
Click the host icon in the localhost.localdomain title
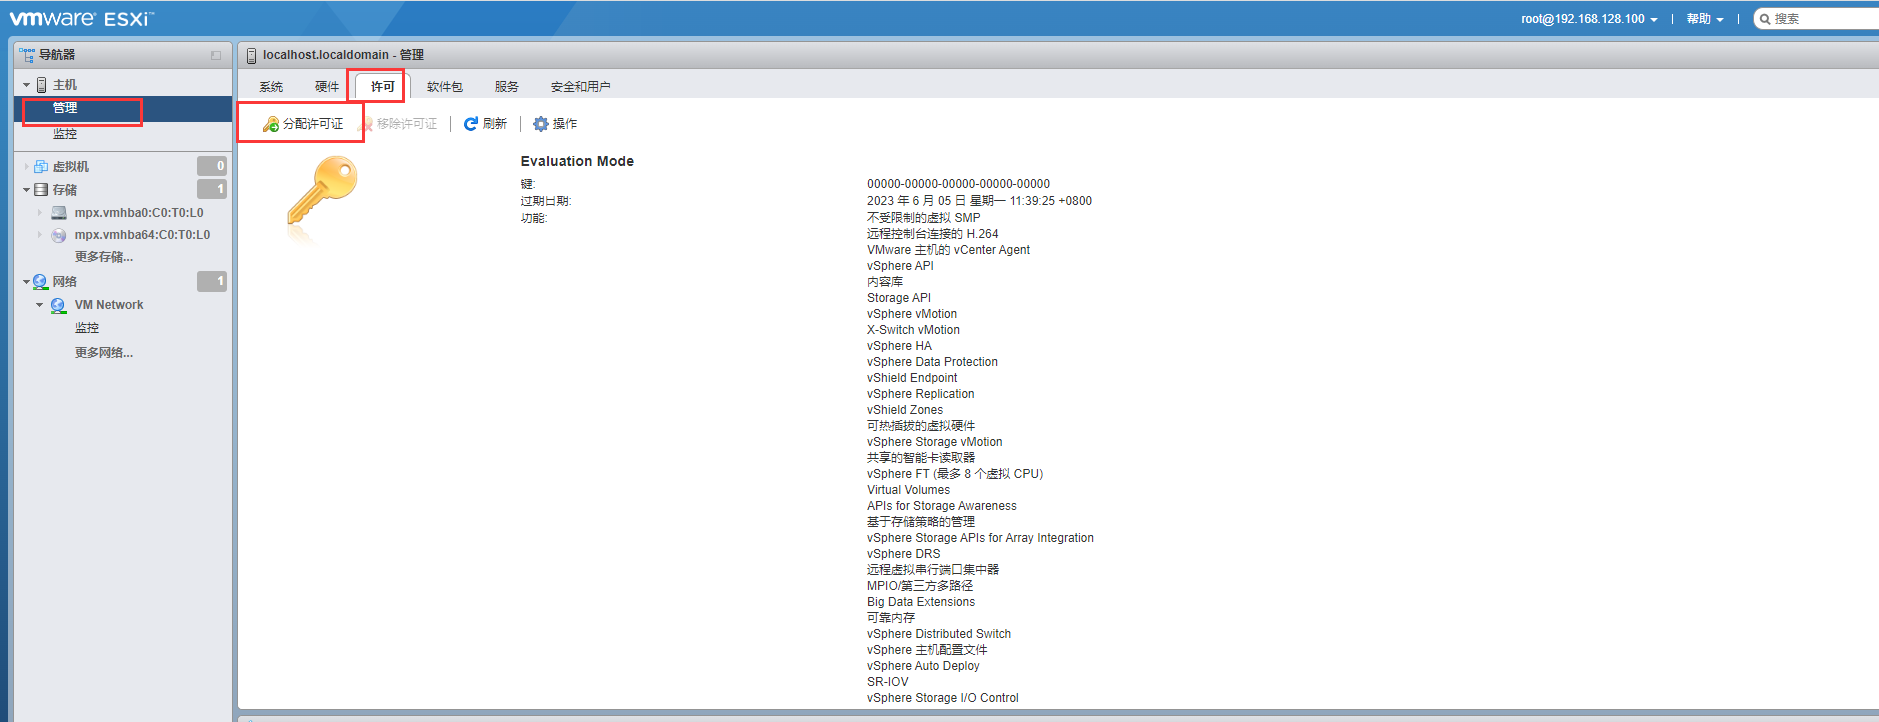click(252, 55)
